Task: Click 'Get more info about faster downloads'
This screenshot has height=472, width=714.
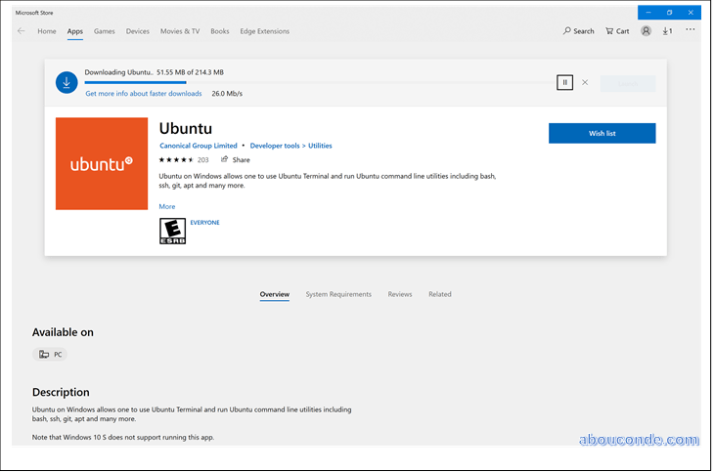Action: pyautogui.click(x=143, y=93)
